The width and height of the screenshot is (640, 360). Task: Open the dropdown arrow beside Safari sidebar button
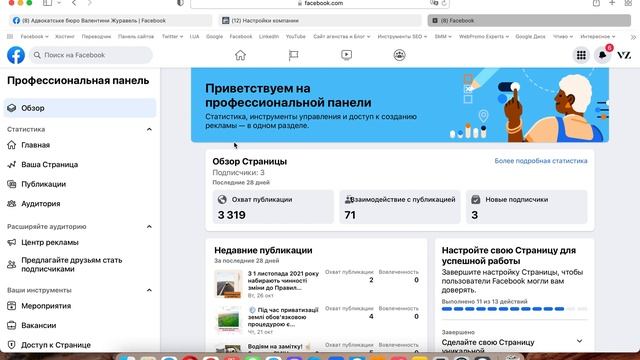(59, 3)
